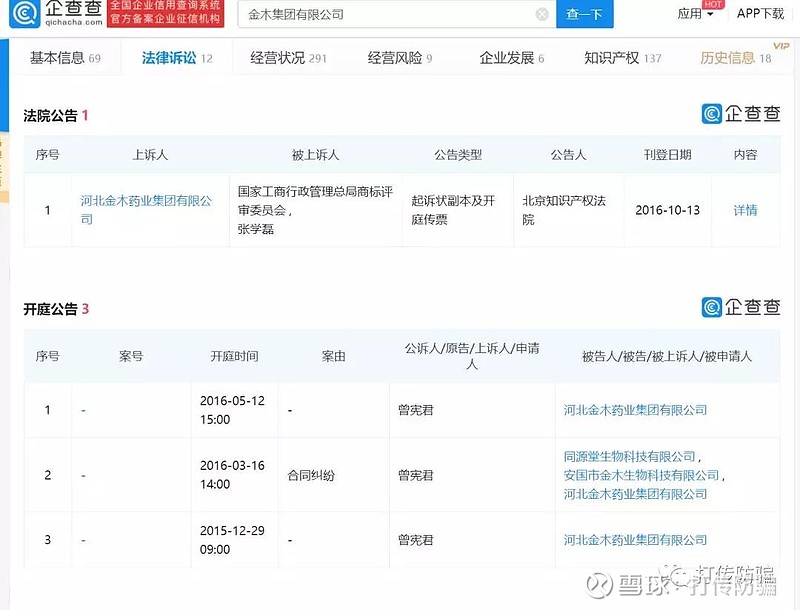Click the 被上诉人 column header
This screenshot has height=610, width=800.
[315, 155]
